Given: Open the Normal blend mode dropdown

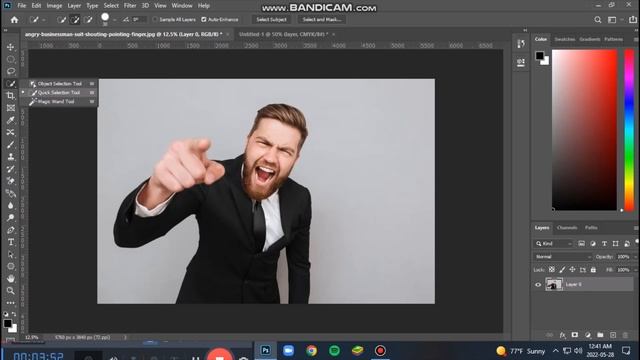Looking at the screenshot, I should [x=562, y=257].
